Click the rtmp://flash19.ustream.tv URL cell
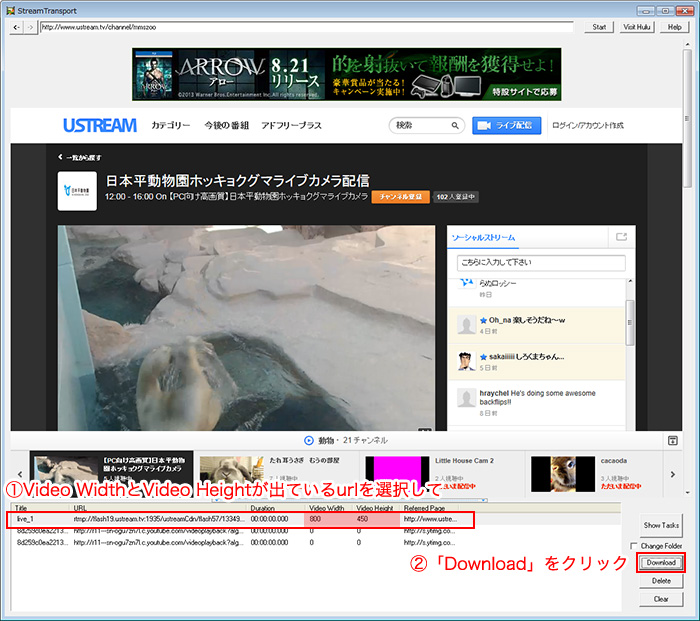The height and width of the screenshot is (621, 700). click(x=159, y=519)
